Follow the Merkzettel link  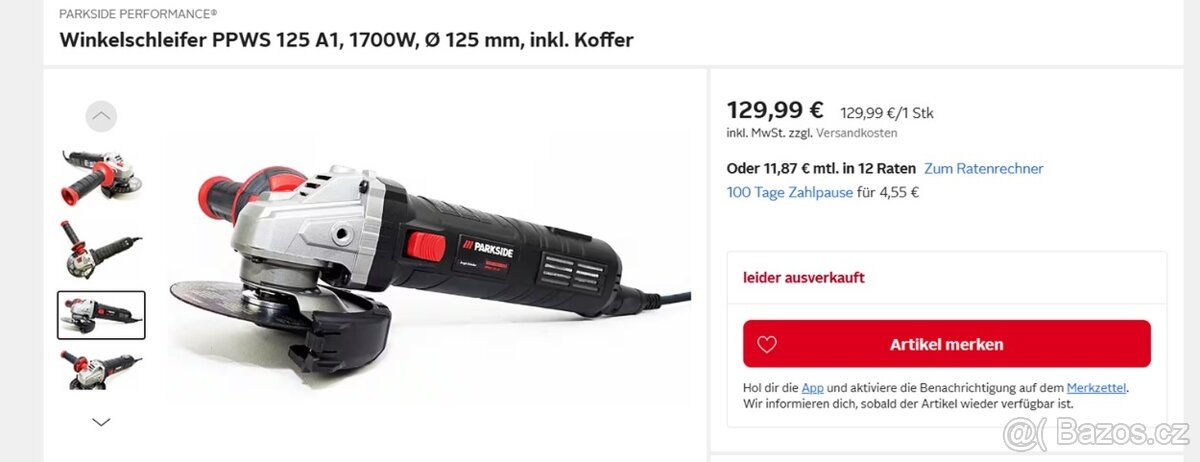click(1103, 388)
